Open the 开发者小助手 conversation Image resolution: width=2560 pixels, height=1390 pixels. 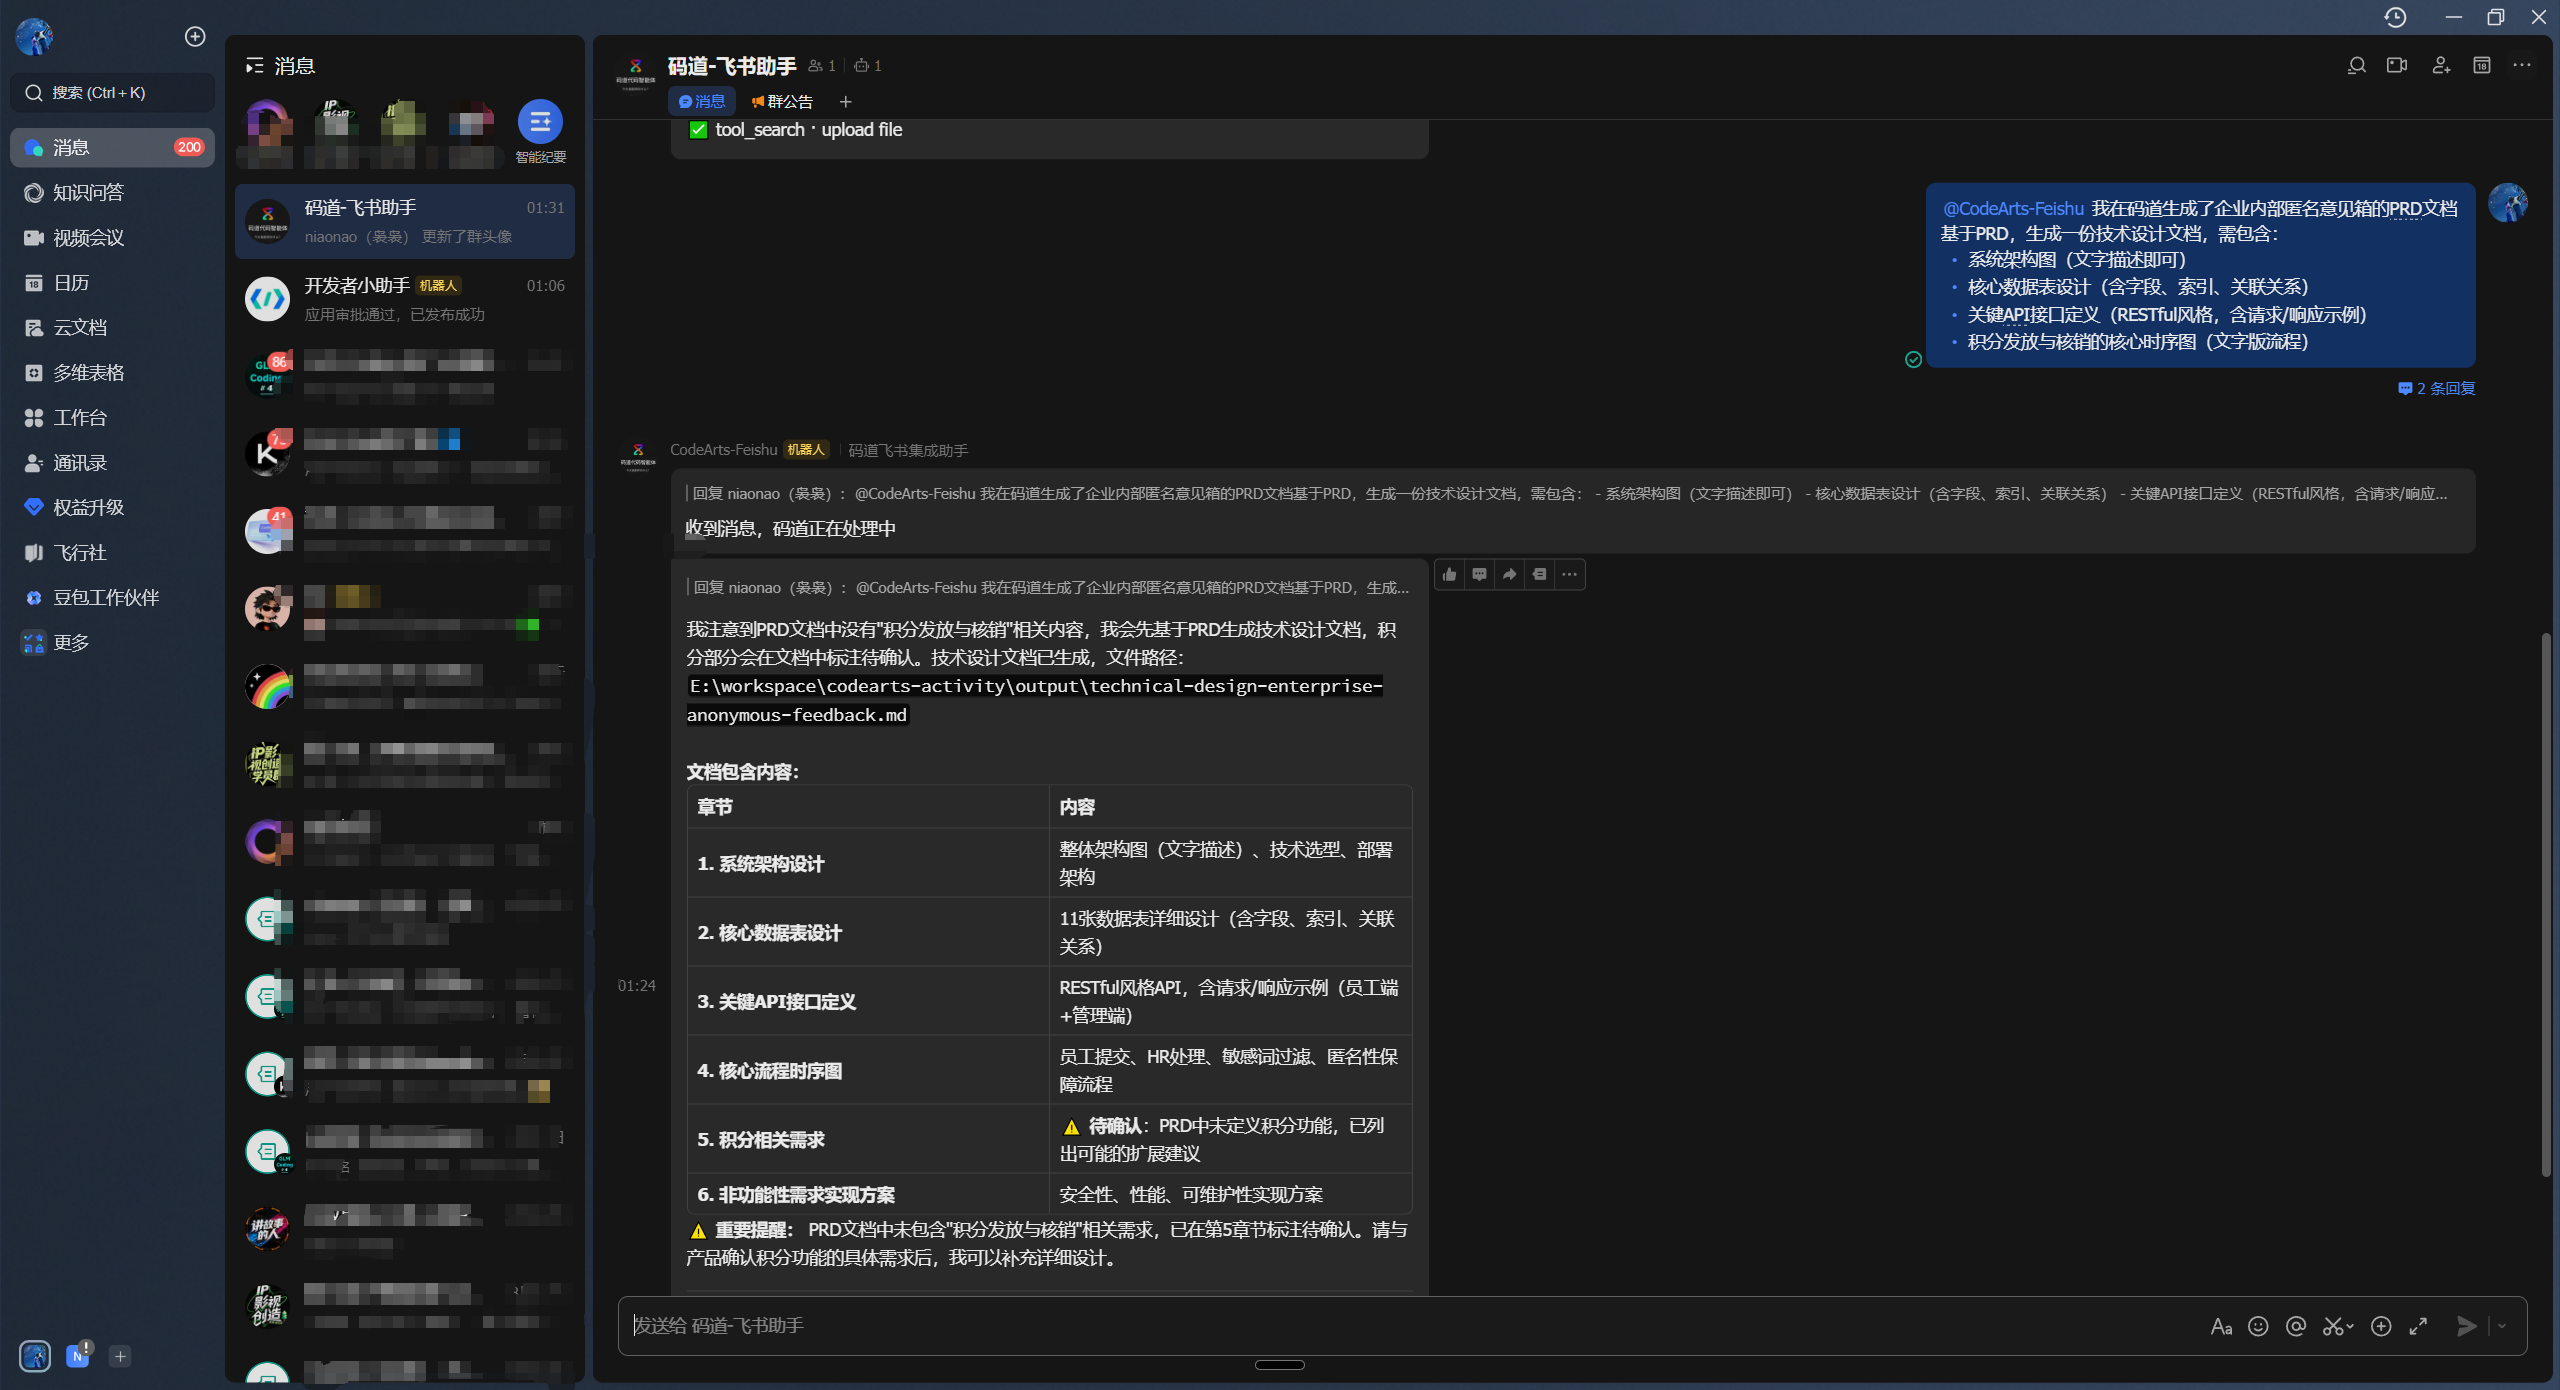click(405, 300)
